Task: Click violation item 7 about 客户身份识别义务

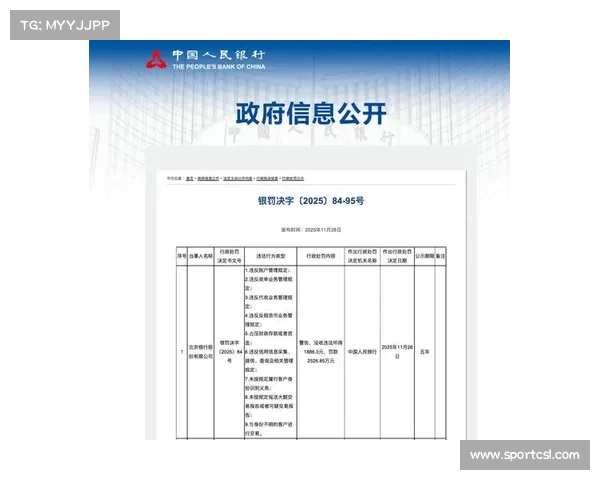Action: [x=269, y=384]
